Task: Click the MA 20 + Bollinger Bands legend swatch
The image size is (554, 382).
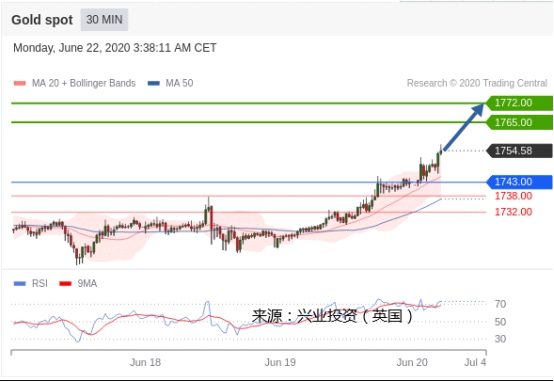Action: 19,83
